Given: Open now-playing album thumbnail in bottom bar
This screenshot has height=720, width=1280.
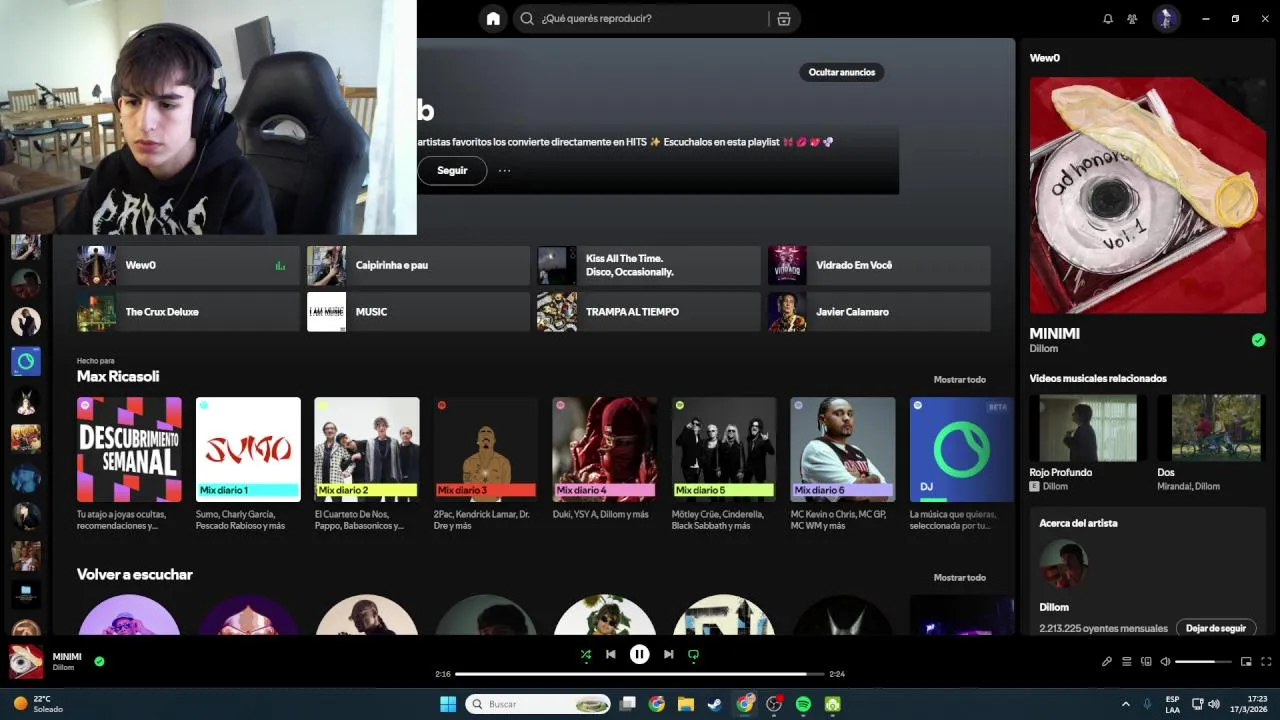Looking at the screenshot, I should (26, 661).
